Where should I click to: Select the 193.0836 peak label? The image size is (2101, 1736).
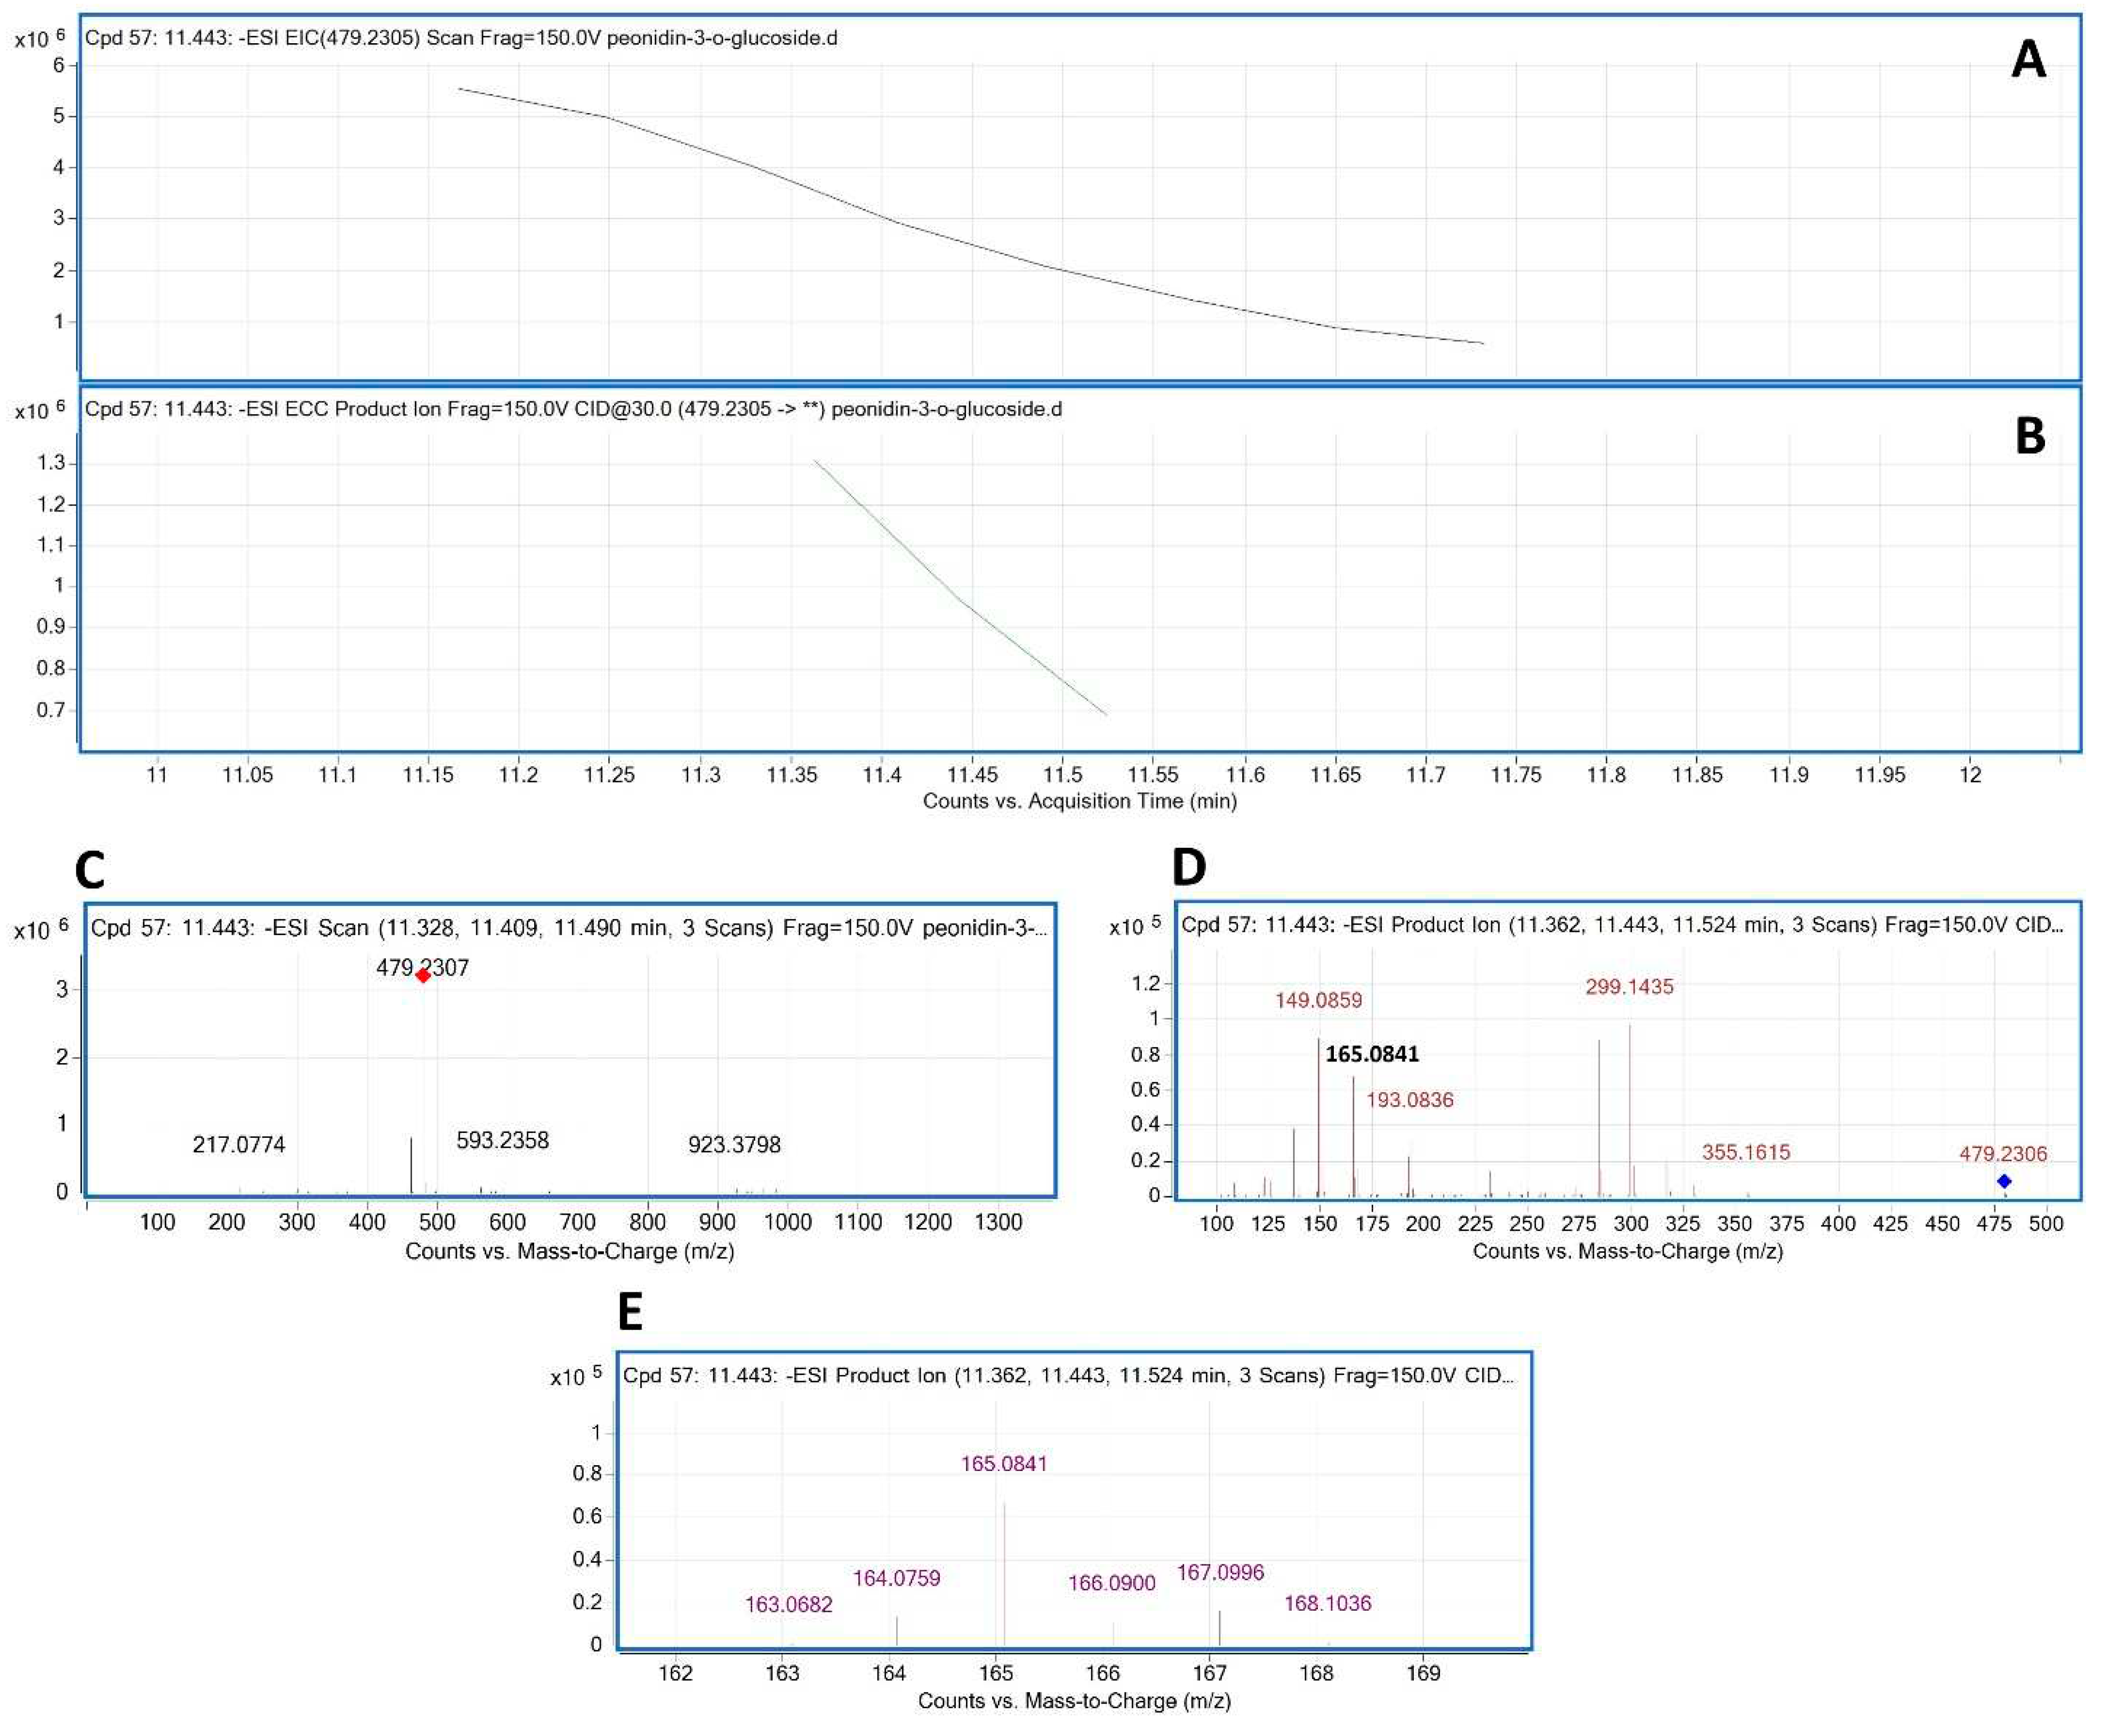coord(1409,1100)
